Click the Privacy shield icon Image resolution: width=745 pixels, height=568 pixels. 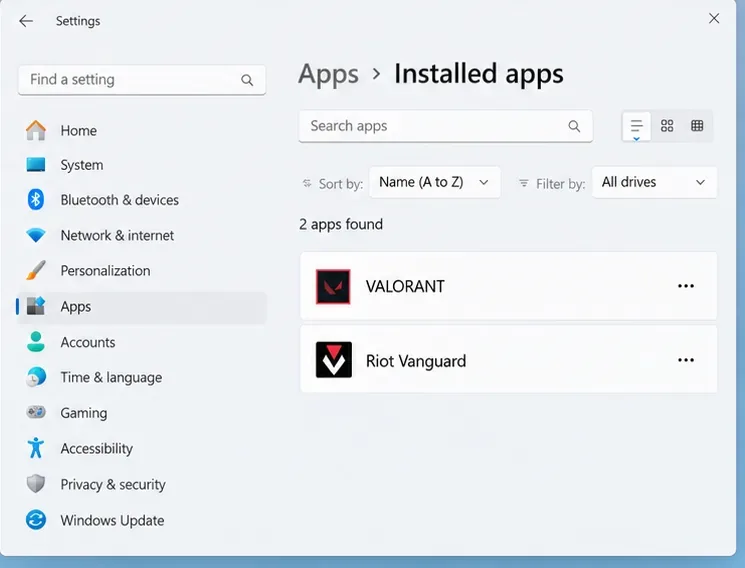36,484
